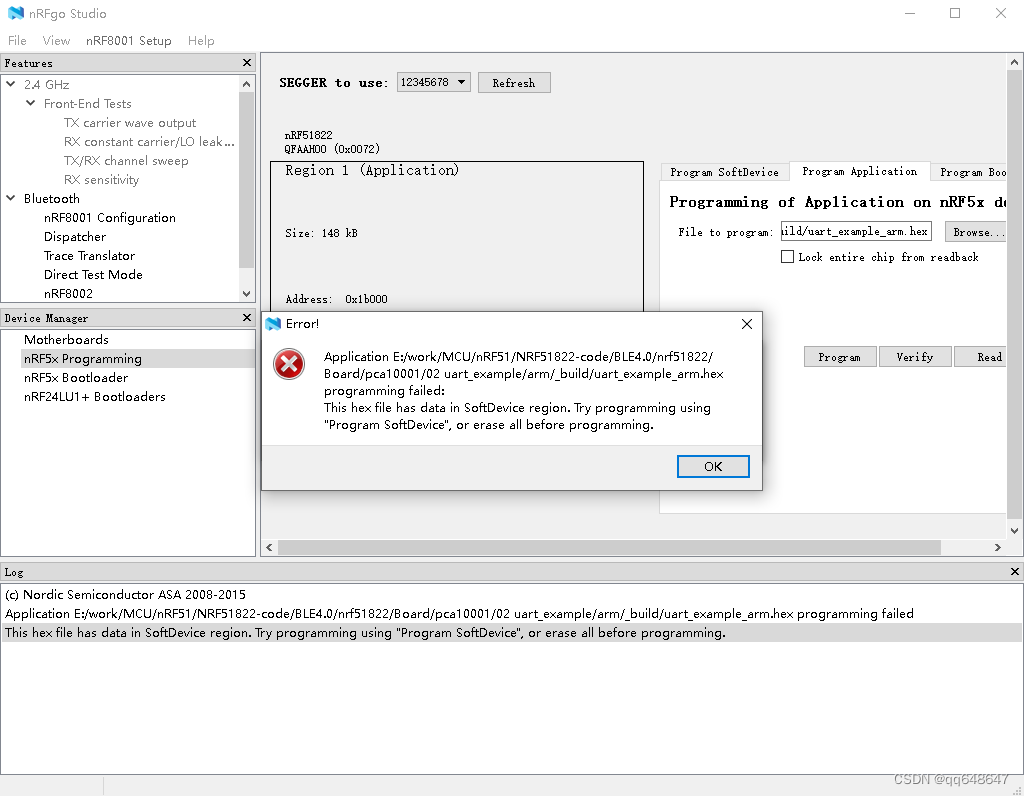Viewport: 1024px width, 796px height.
Task: Select TX/RX channel sweep
Action: click(x=126, y=161)
